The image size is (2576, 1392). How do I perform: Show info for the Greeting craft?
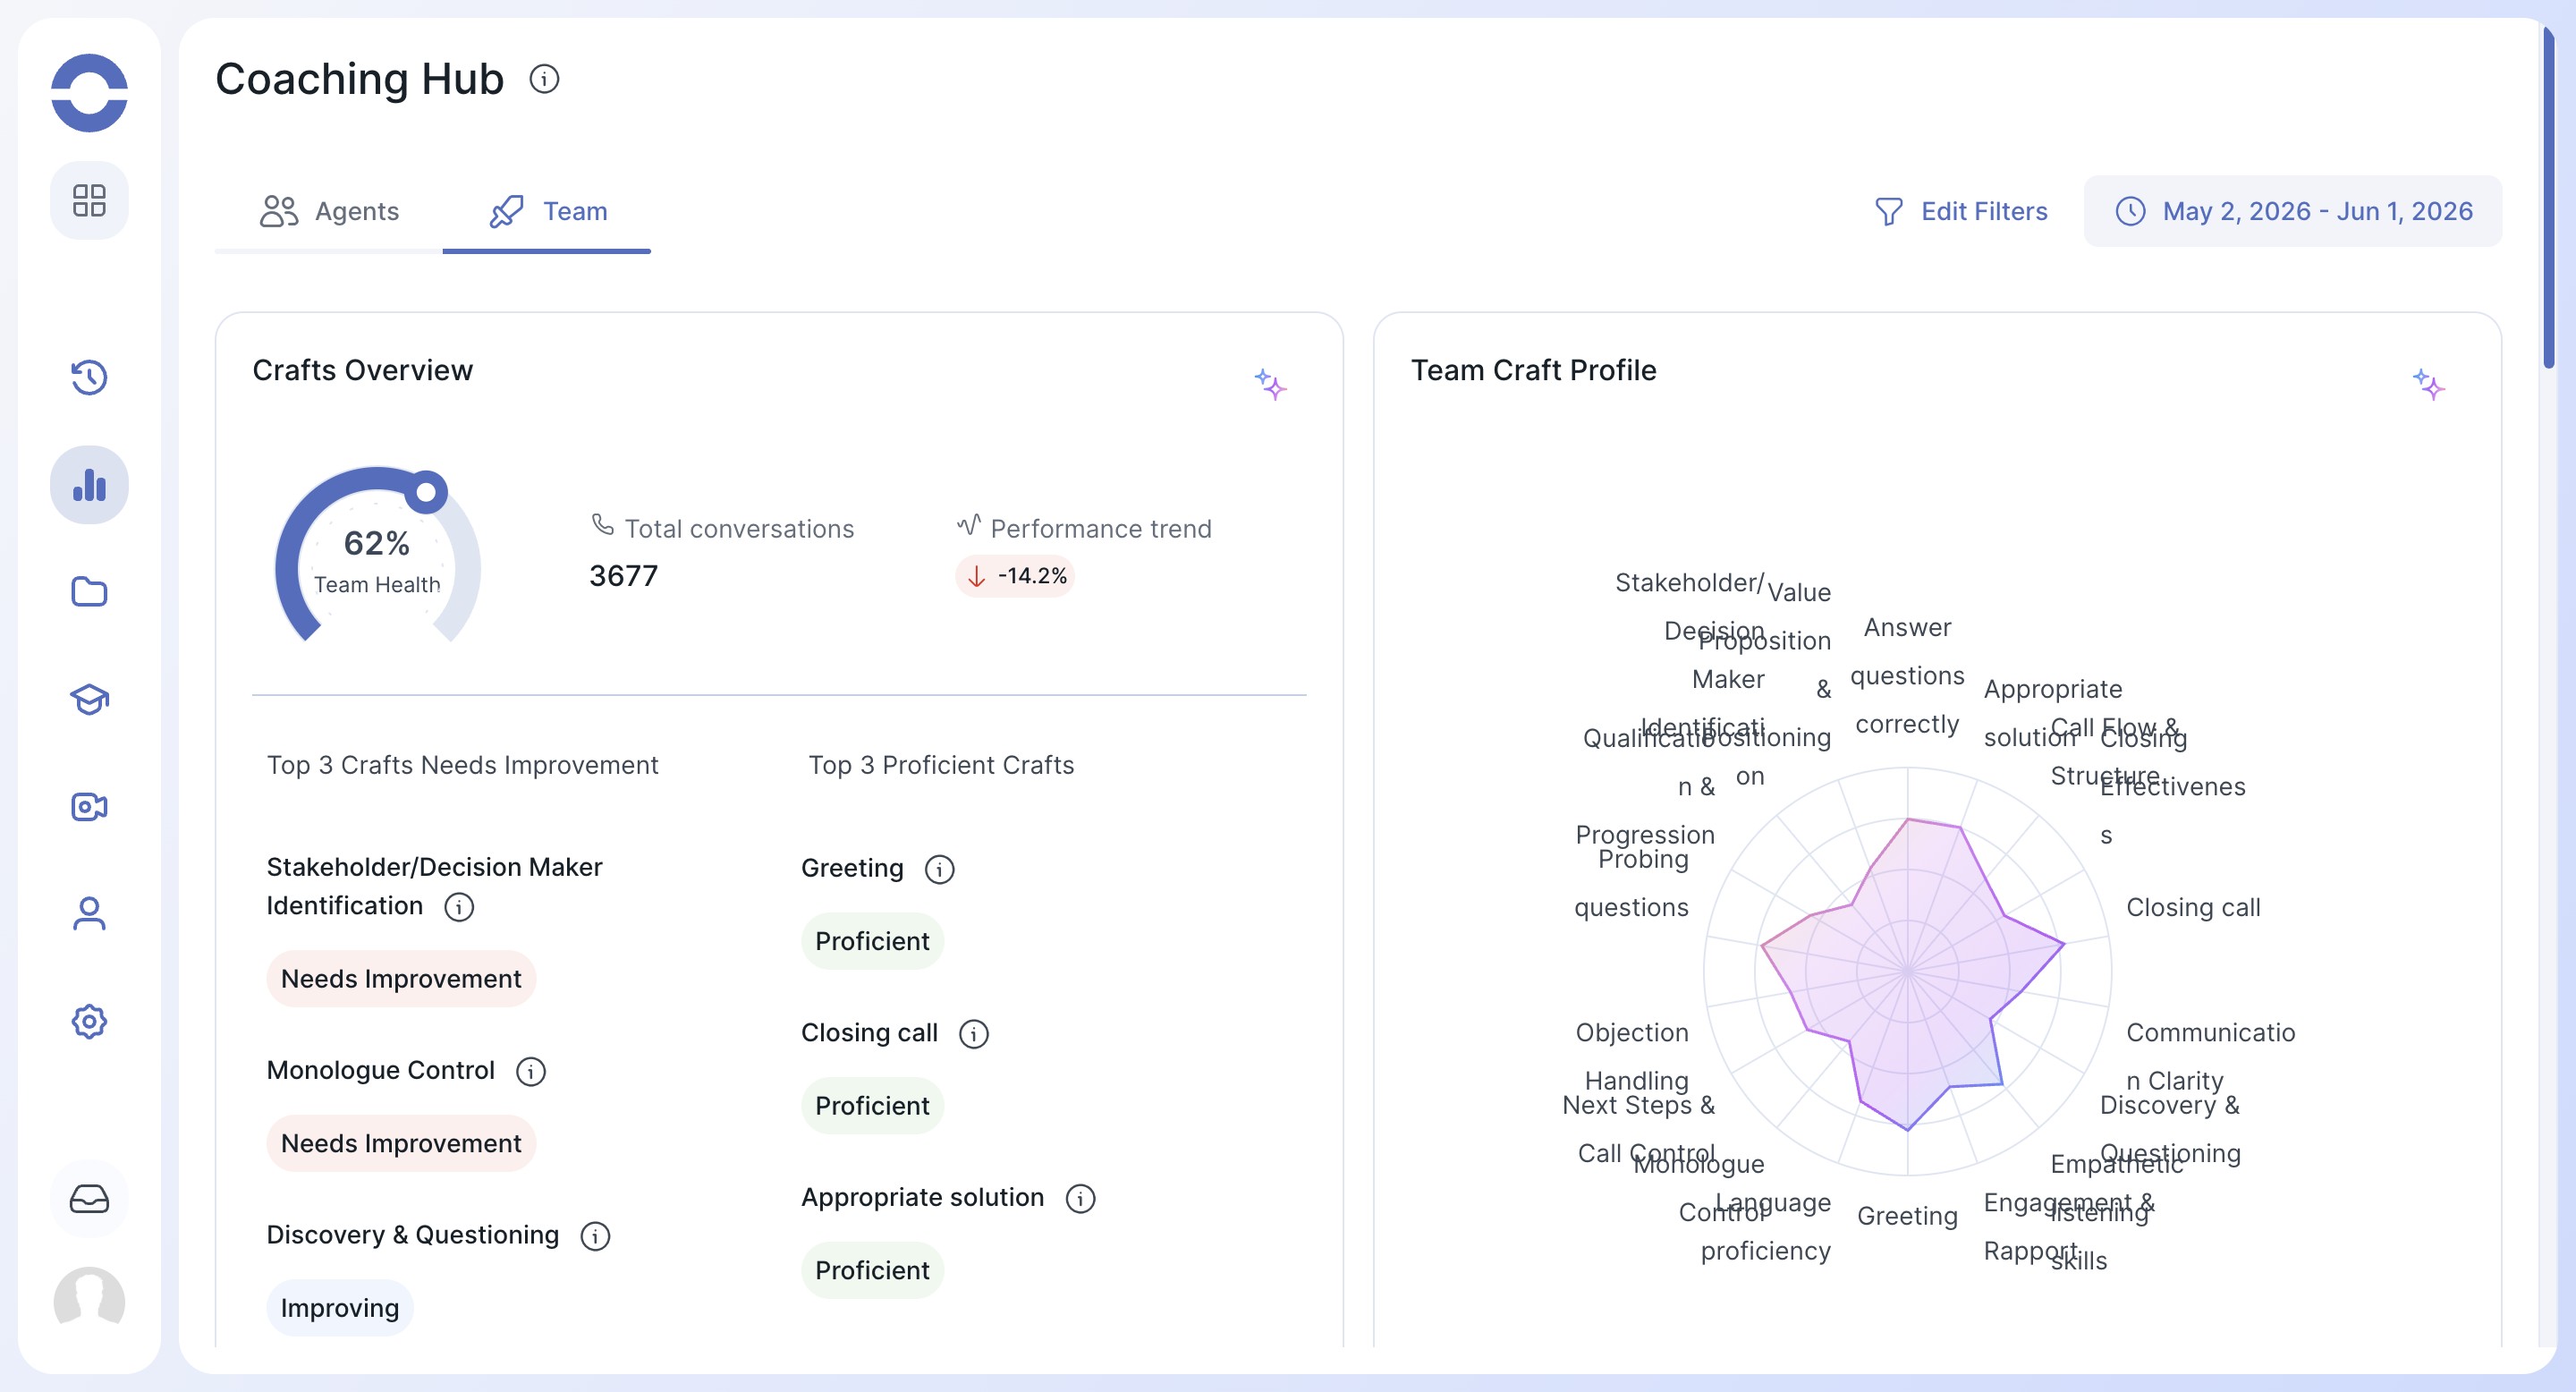(x=939, y=869)
